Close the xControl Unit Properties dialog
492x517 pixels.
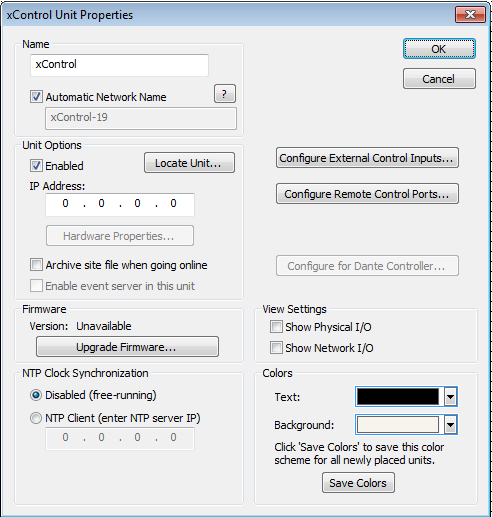470,15
